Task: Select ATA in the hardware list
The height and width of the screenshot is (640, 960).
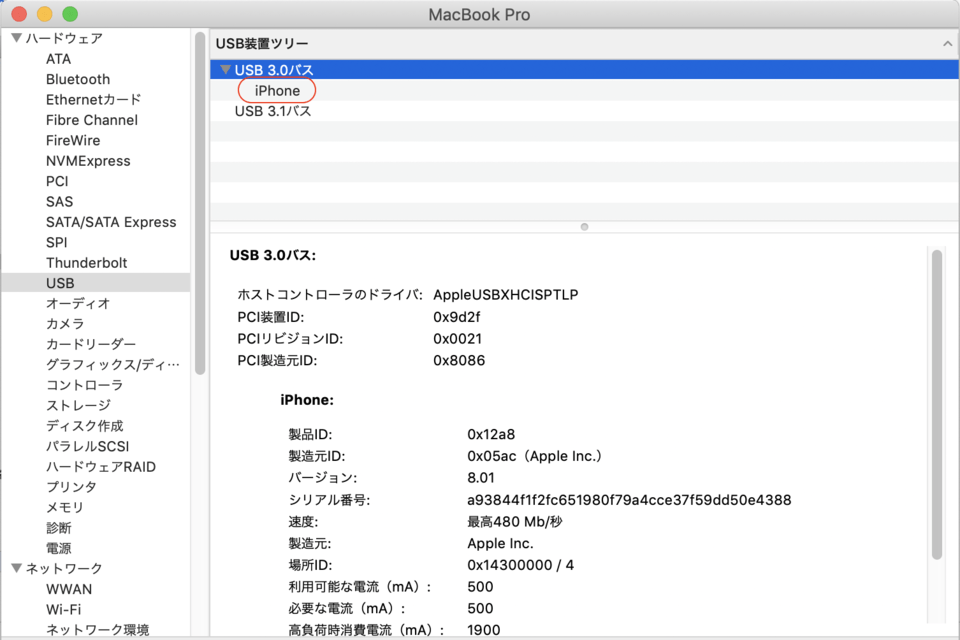Action: tap(59, 59)
